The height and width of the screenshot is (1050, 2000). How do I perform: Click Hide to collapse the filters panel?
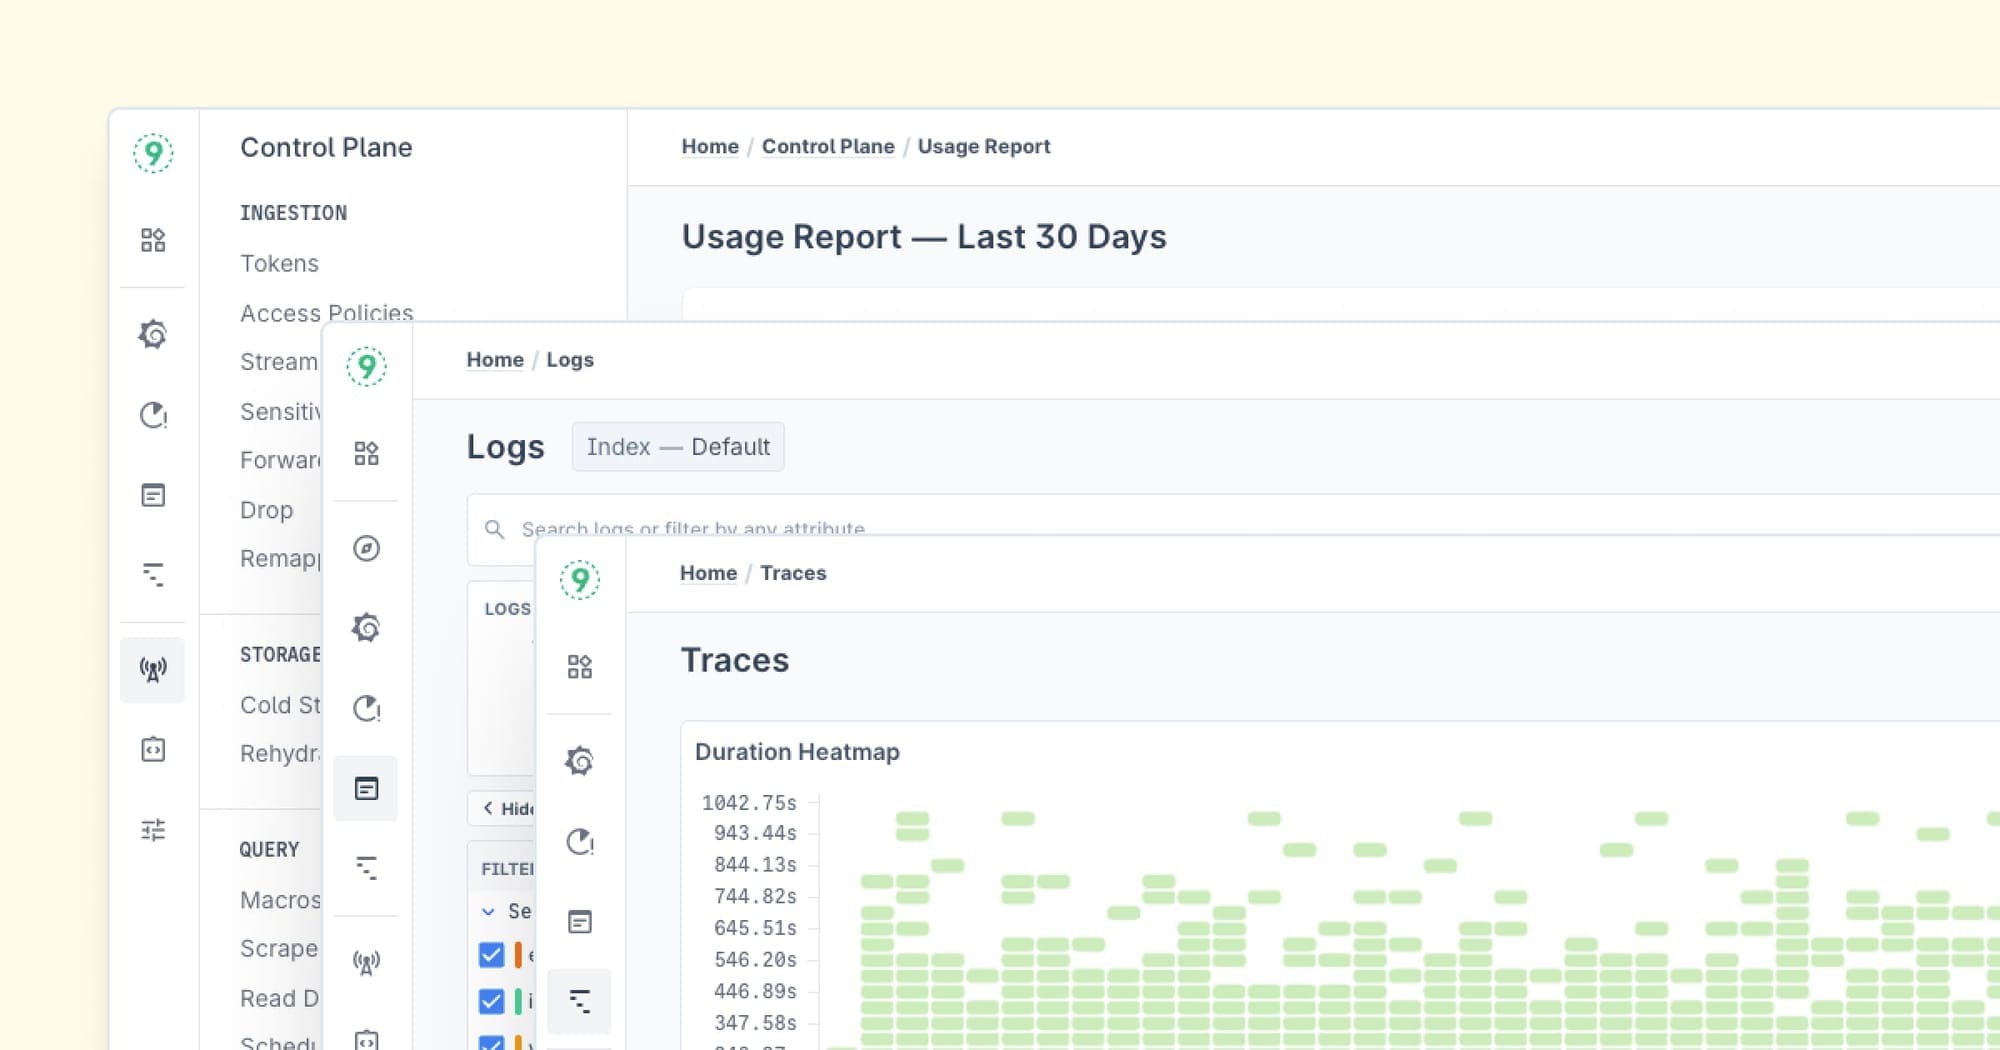[x=507, y=809]
